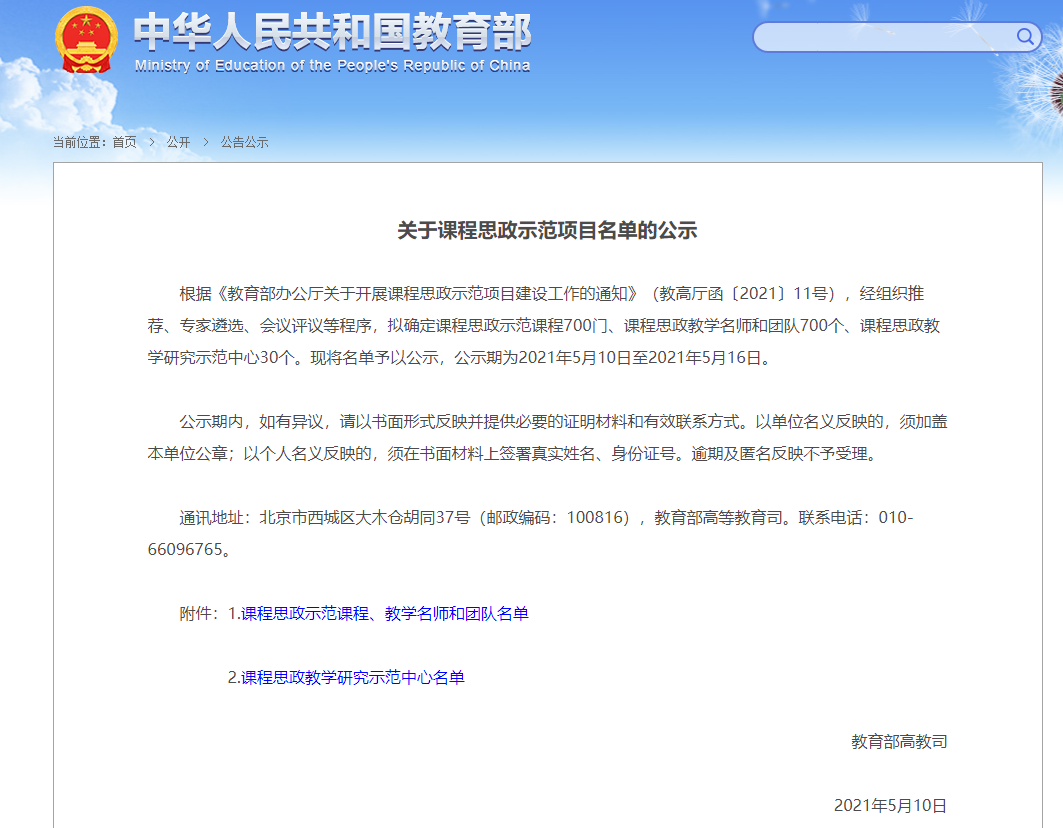Click the 教育部高教司 signature text

(x=899, y=741)
